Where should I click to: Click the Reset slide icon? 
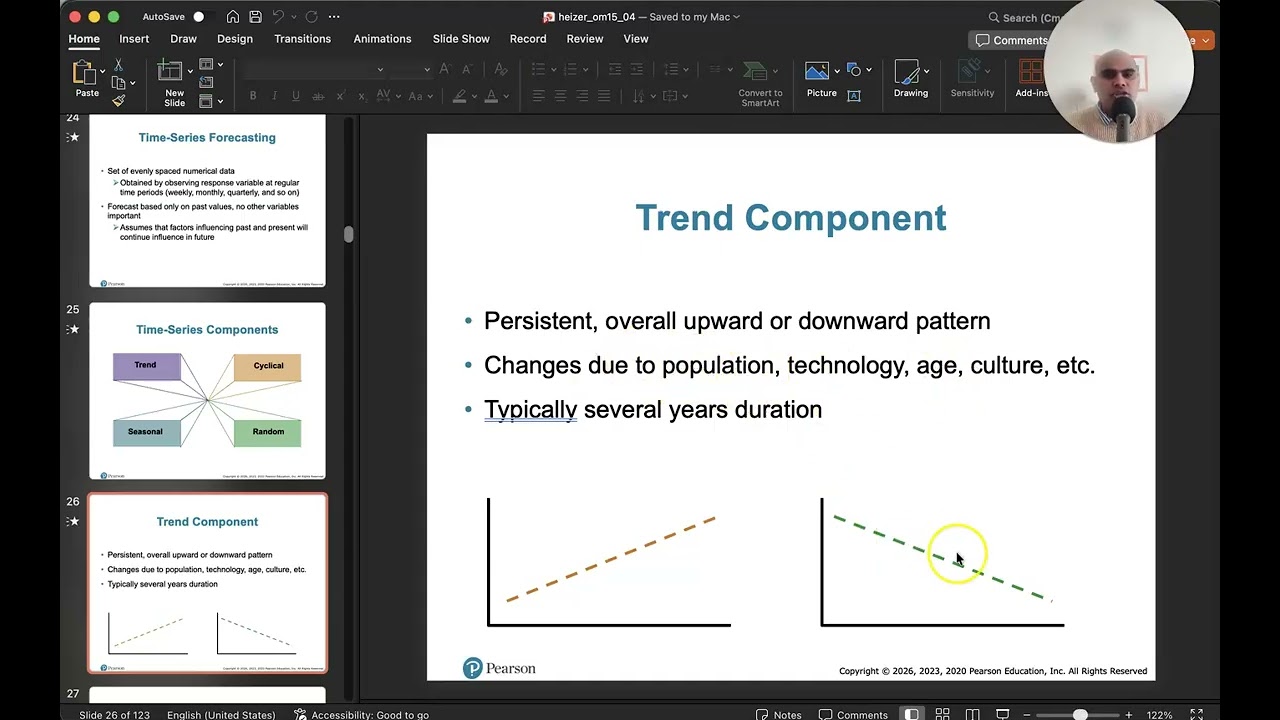click(x=206, y=83)
